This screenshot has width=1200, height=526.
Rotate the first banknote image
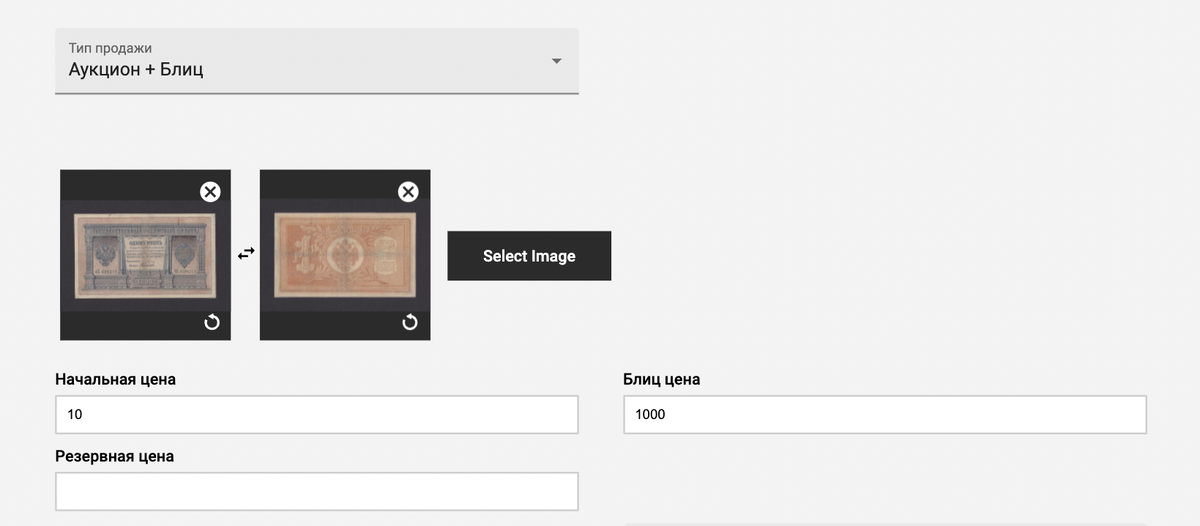[x=211, y=322]
